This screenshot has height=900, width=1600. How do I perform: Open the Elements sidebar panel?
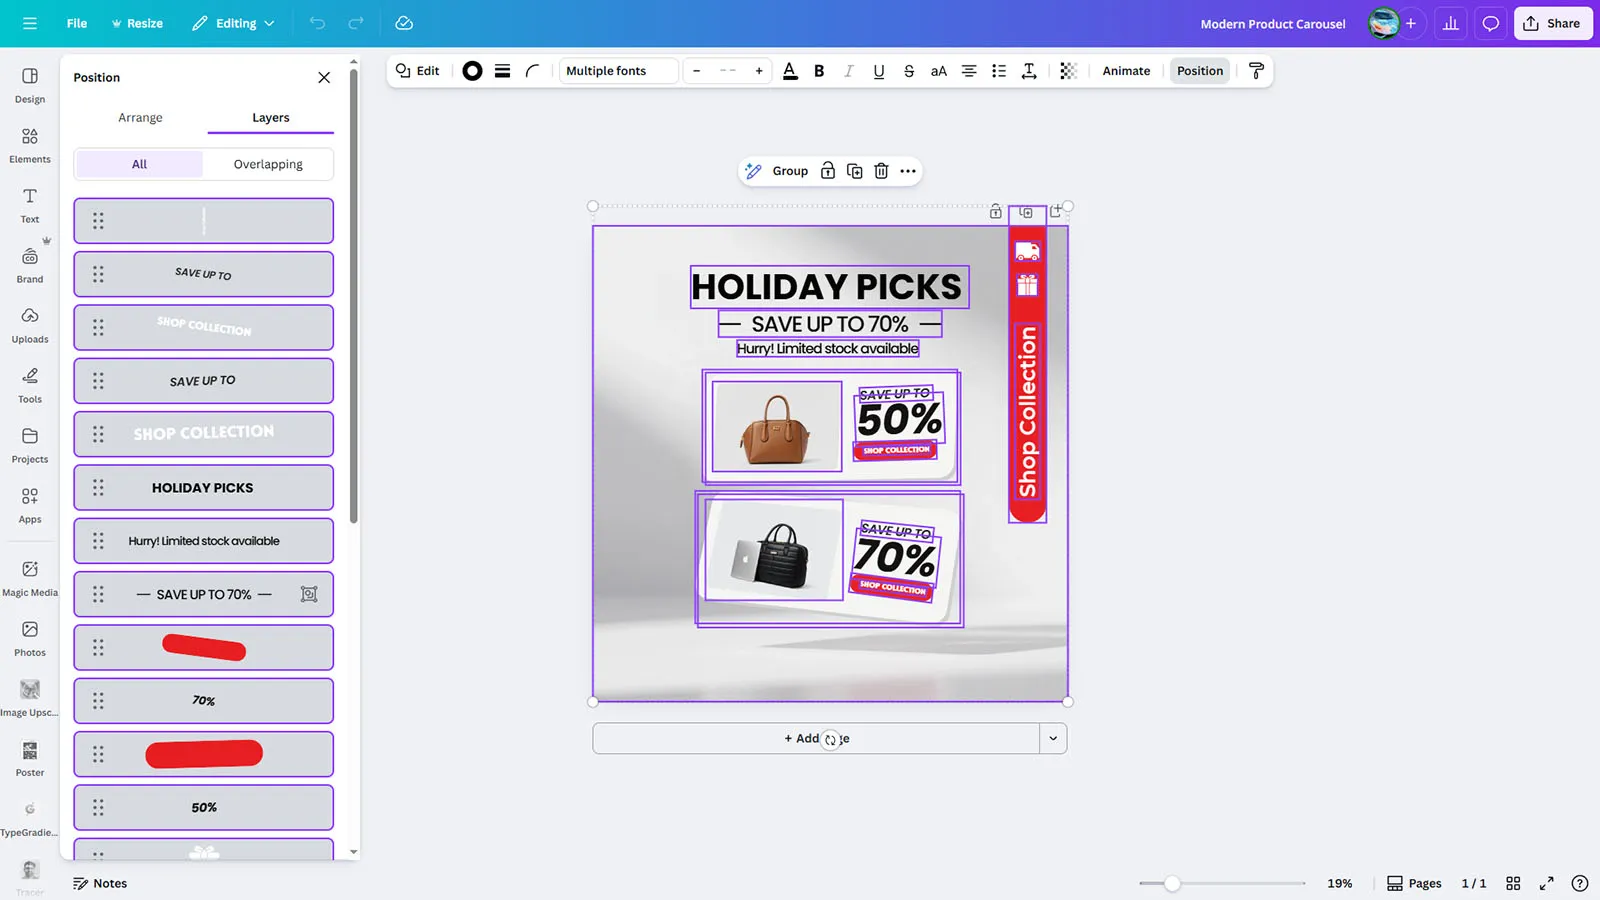pyautogui.click(x=30, y=145)
